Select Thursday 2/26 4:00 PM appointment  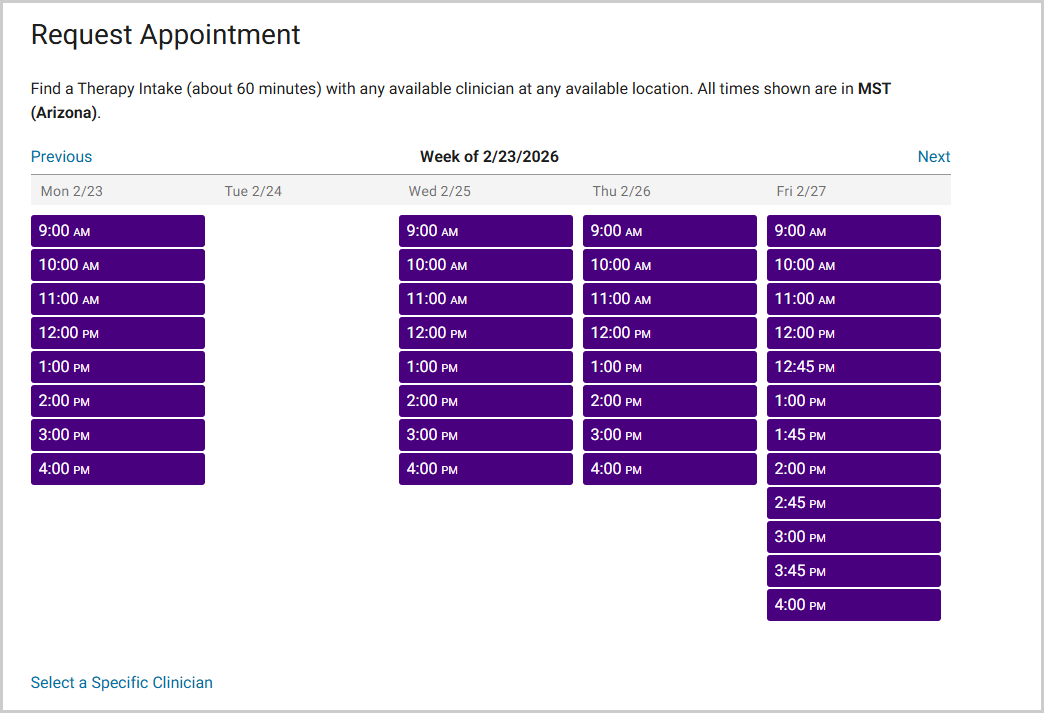tap(670, 469)
